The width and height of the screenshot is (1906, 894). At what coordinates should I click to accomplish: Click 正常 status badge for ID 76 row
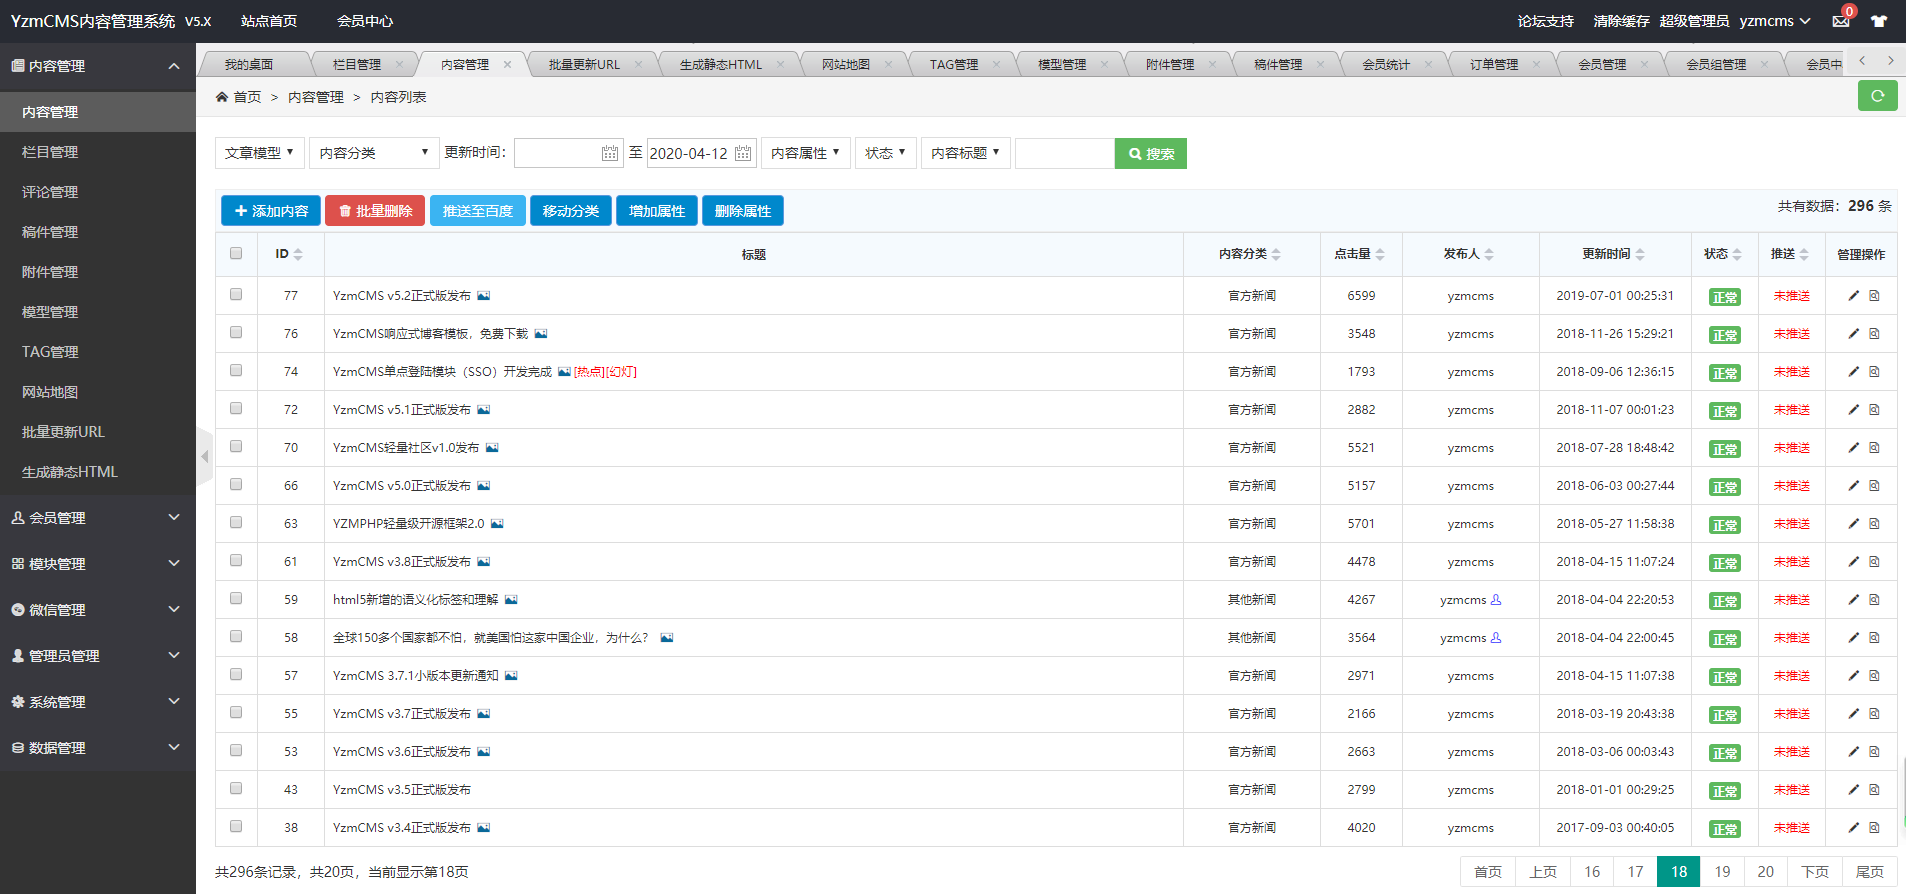coord(1725,335)
